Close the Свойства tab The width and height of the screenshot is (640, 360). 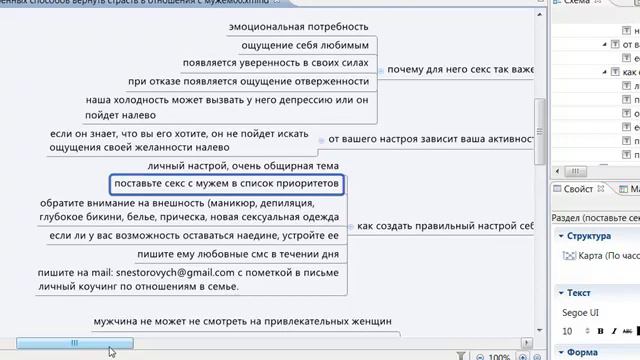point(600,189)
